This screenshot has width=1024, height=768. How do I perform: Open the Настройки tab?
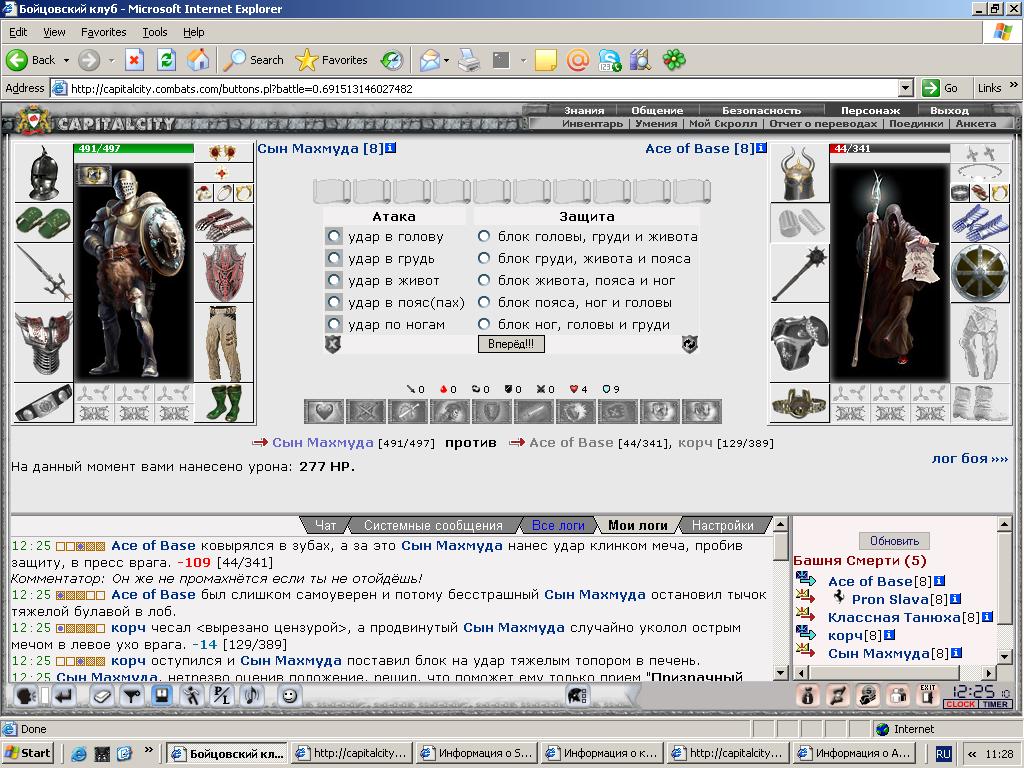tap(722, 525)
